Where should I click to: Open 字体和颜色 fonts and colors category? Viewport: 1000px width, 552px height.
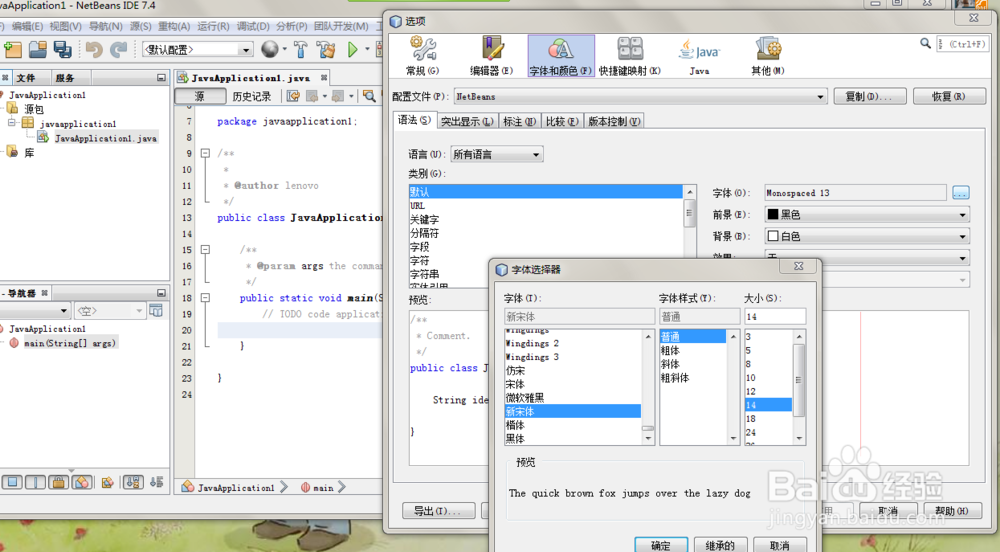coord(561,56)
